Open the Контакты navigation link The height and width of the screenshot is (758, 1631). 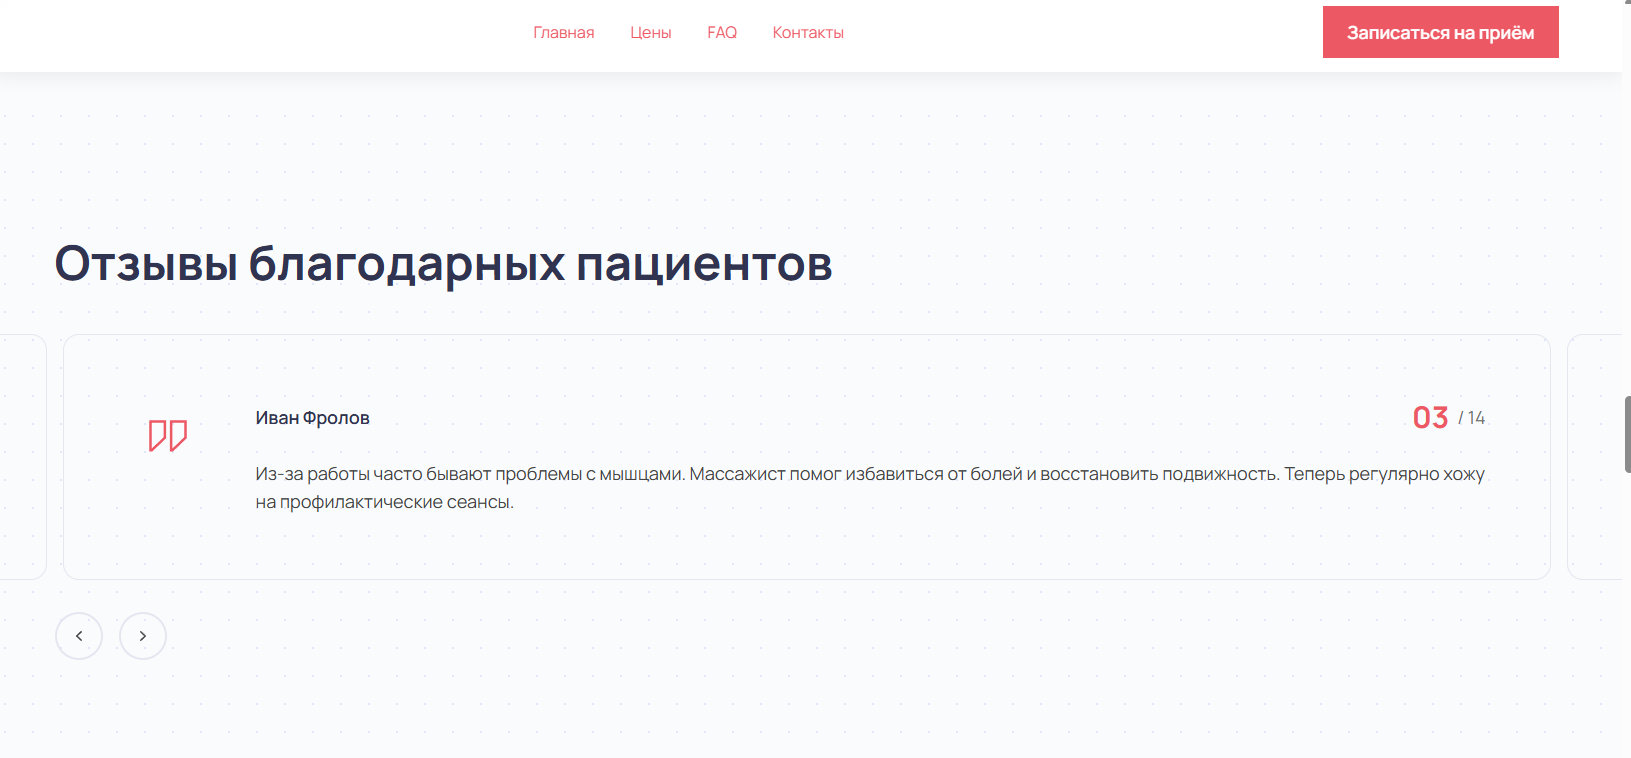(808, 33)
